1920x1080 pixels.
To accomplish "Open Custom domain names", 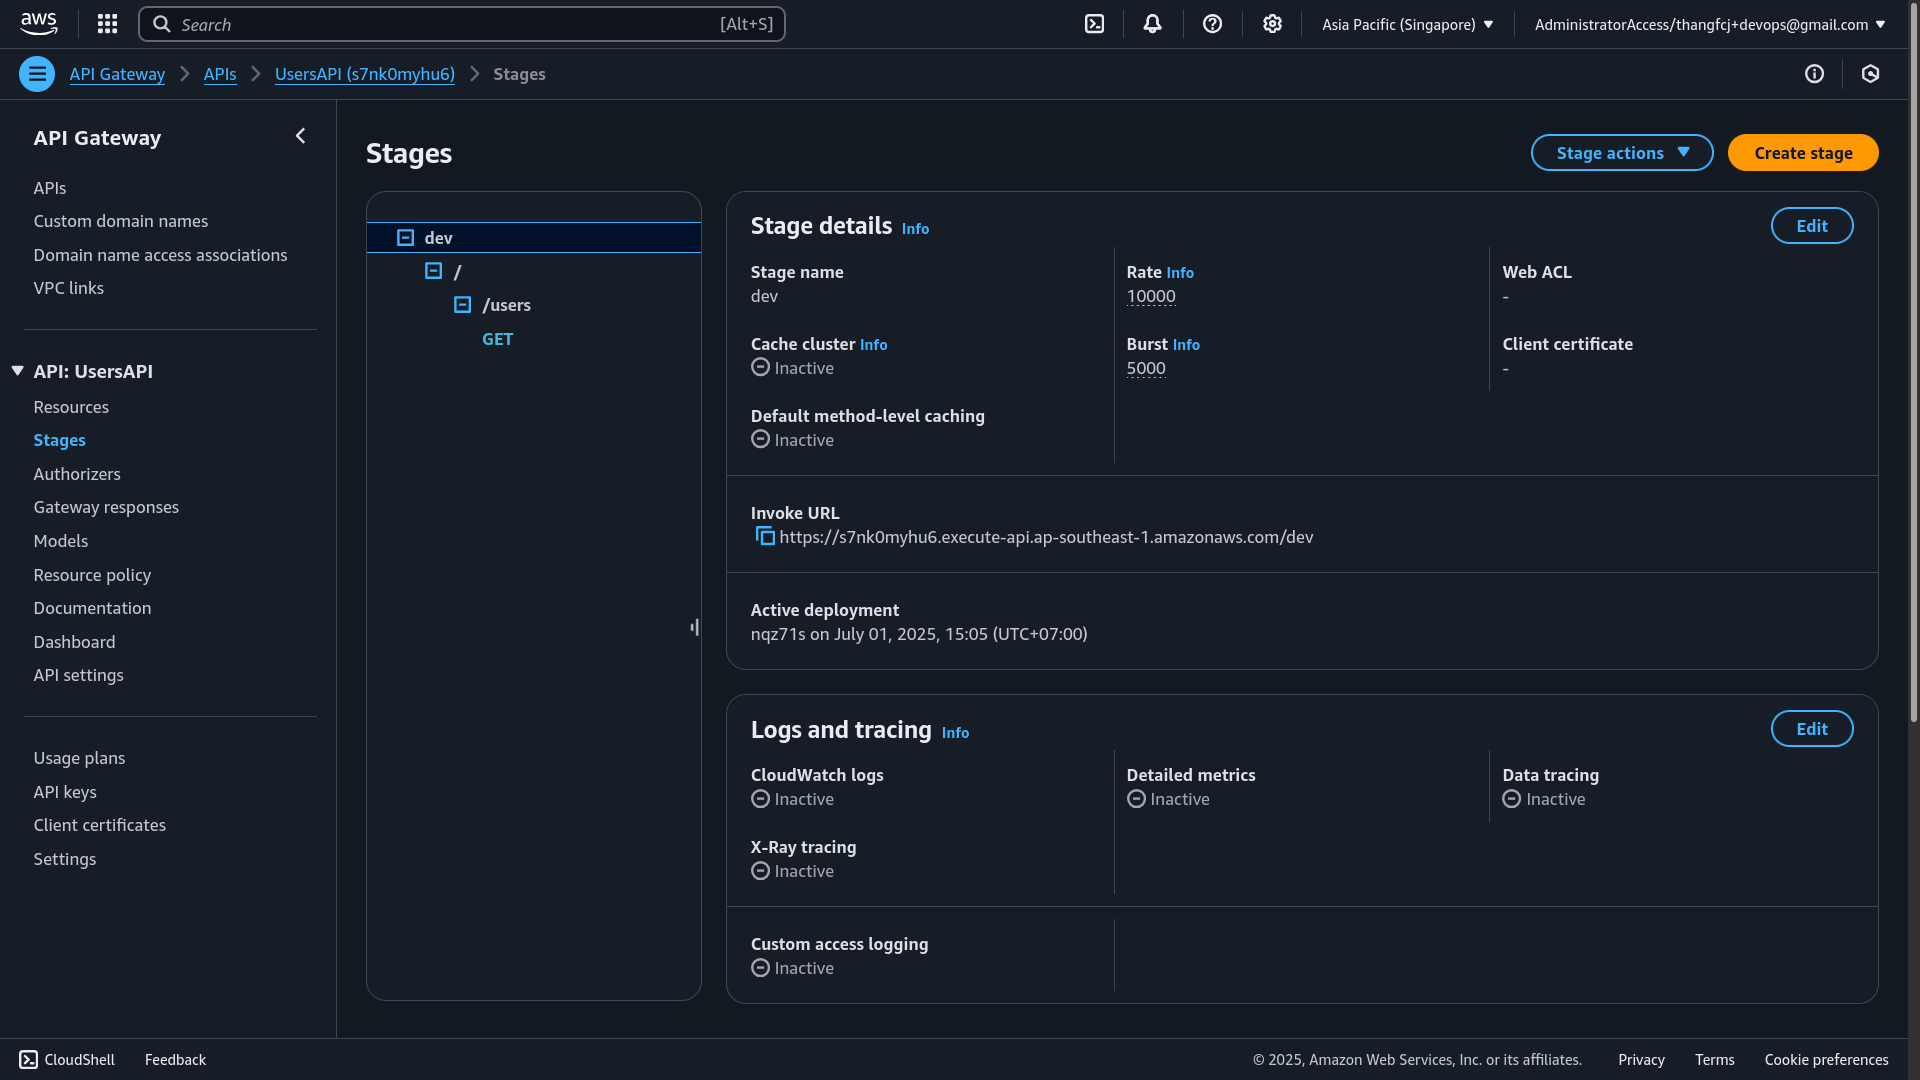I will pos(121,221).
